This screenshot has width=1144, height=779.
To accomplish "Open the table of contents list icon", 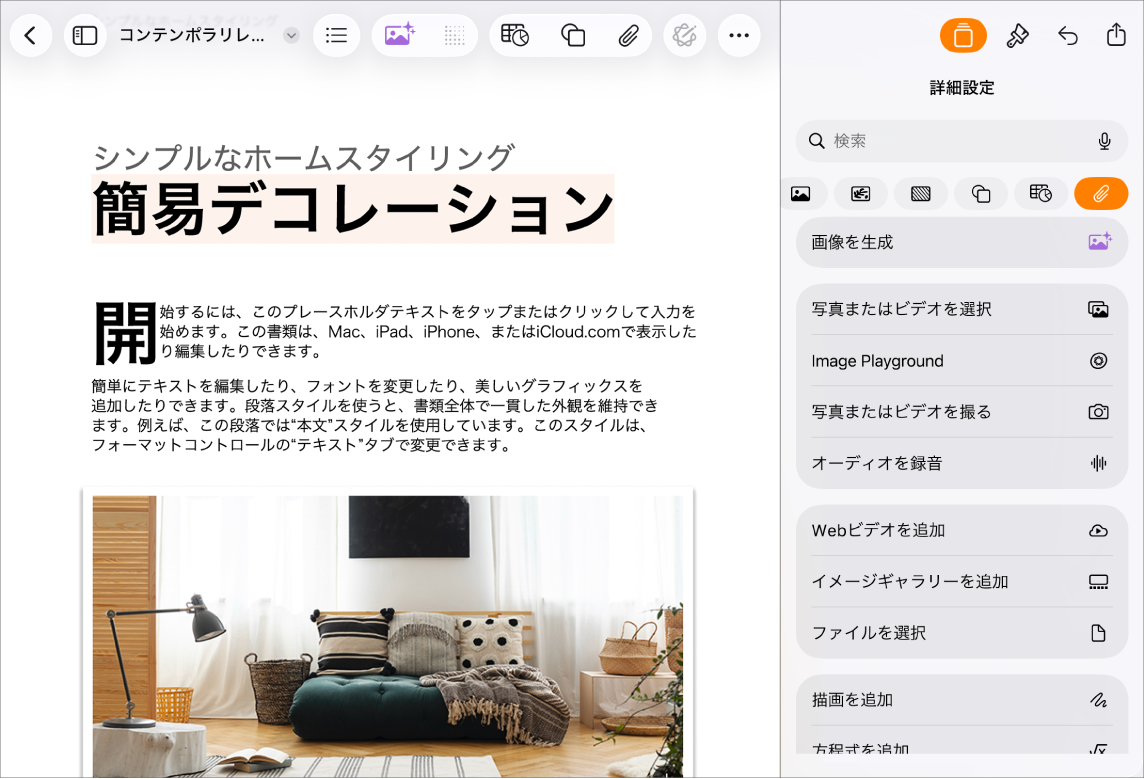I will (336, 35).
